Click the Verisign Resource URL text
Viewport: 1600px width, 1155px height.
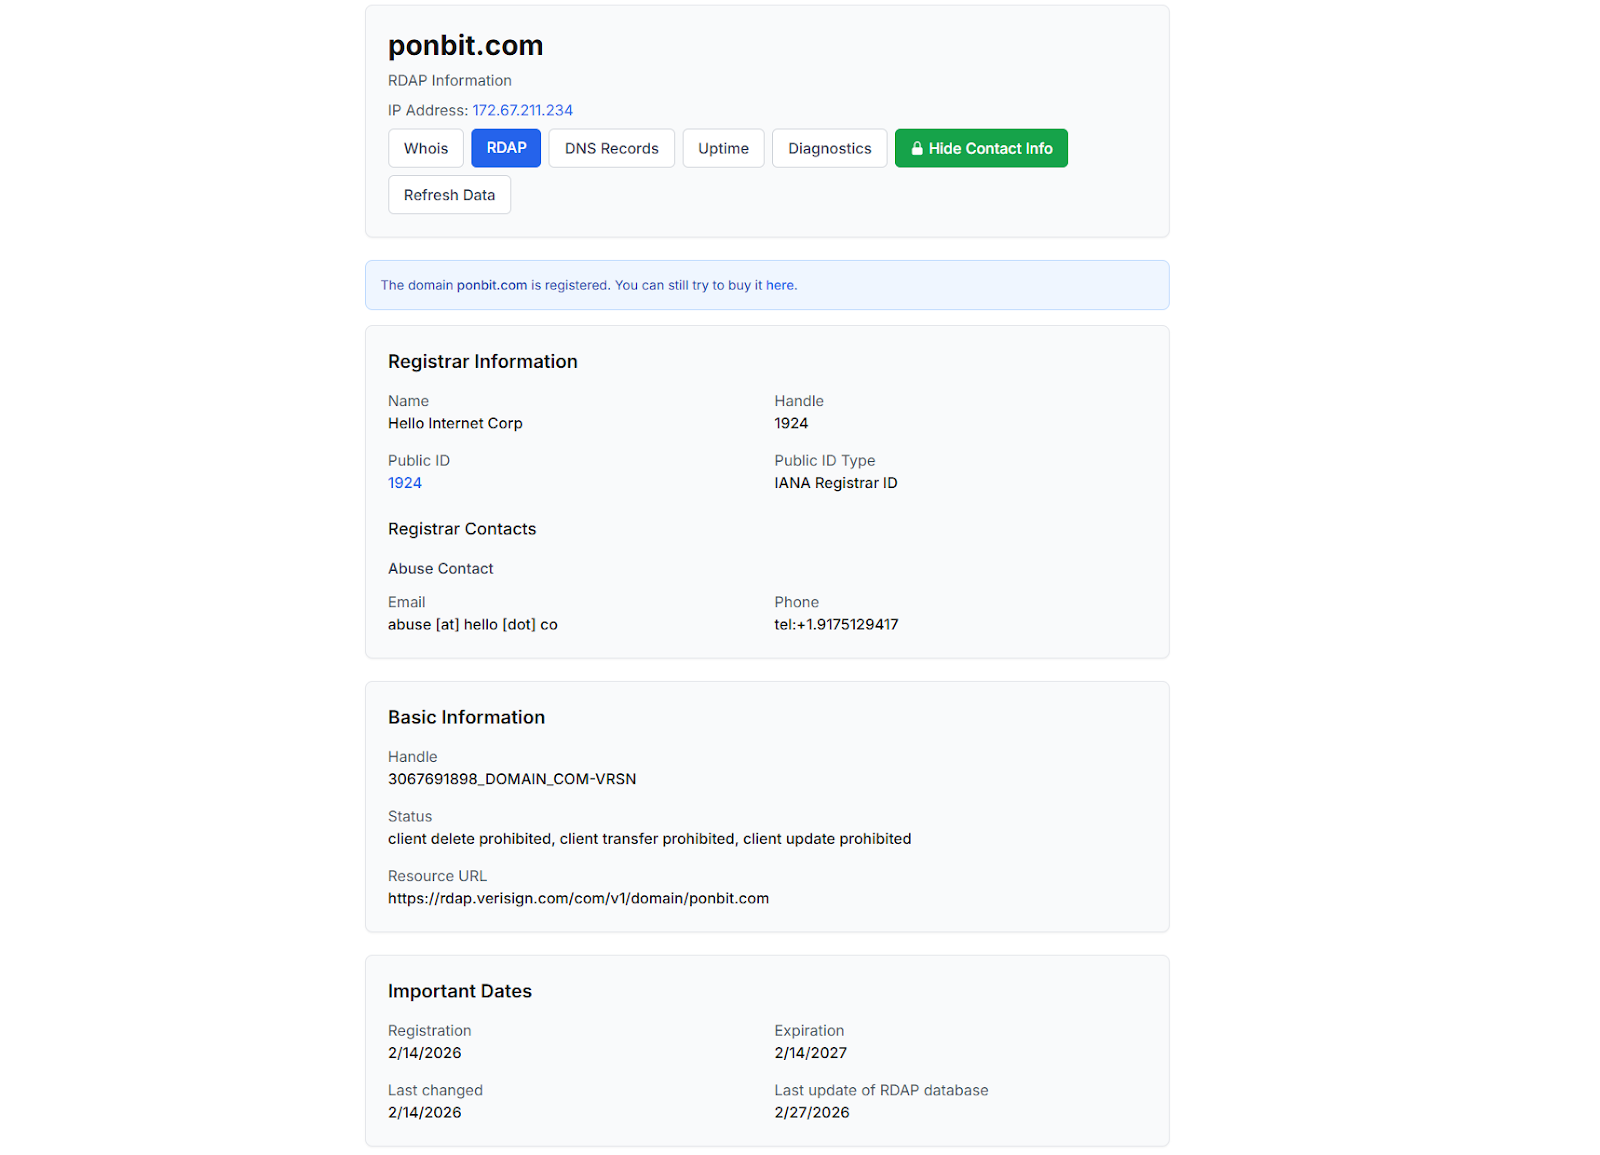pos(578,899)
